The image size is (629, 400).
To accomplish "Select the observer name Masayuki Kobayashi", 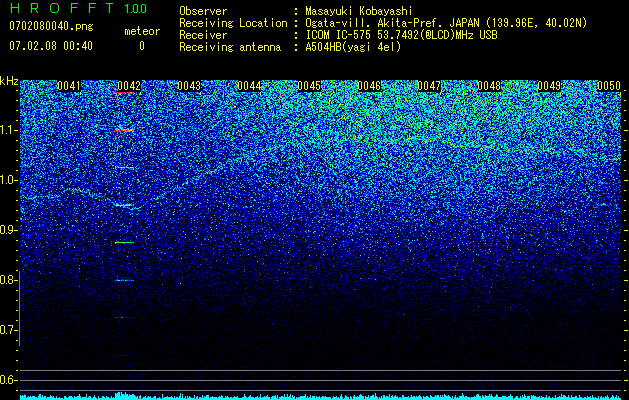I will (x=359, y=11).
